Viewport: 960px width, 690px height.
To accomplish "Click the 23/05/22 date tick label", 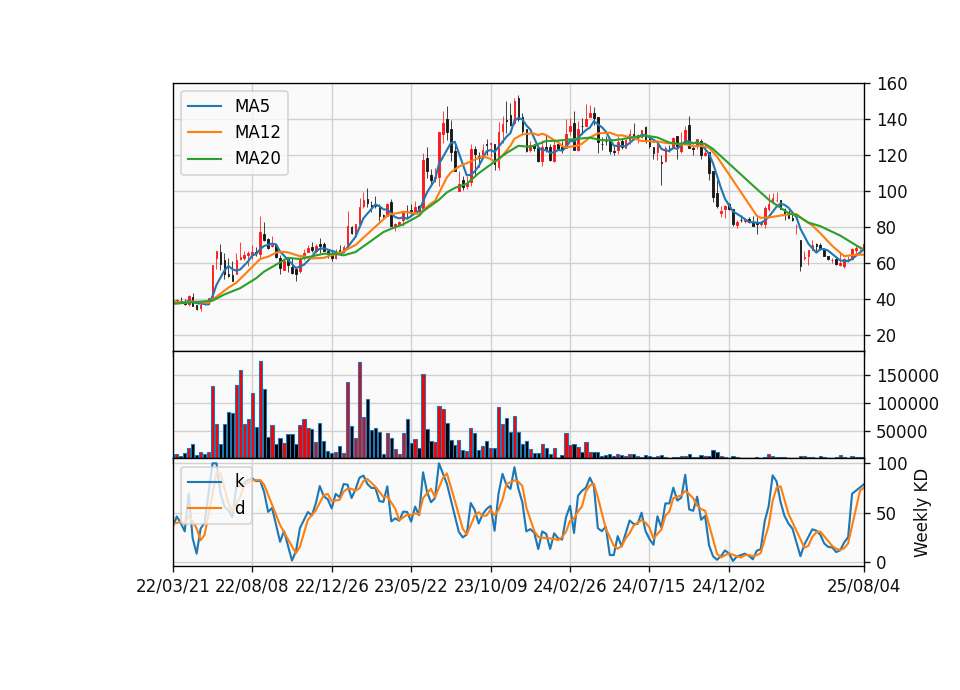I will (x=411, y=586).
